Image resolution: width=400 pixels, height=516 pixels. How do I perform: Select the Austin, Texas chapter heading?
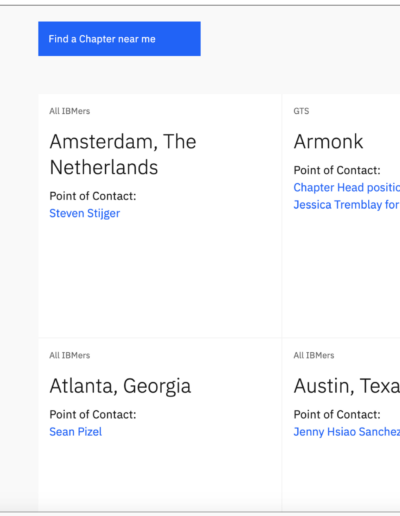(347, 386)
